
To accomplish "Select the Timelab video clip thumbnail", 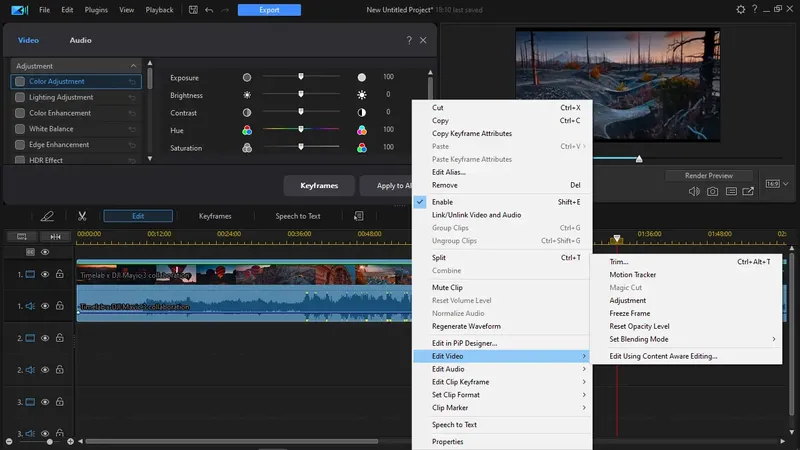I will 244,274.
